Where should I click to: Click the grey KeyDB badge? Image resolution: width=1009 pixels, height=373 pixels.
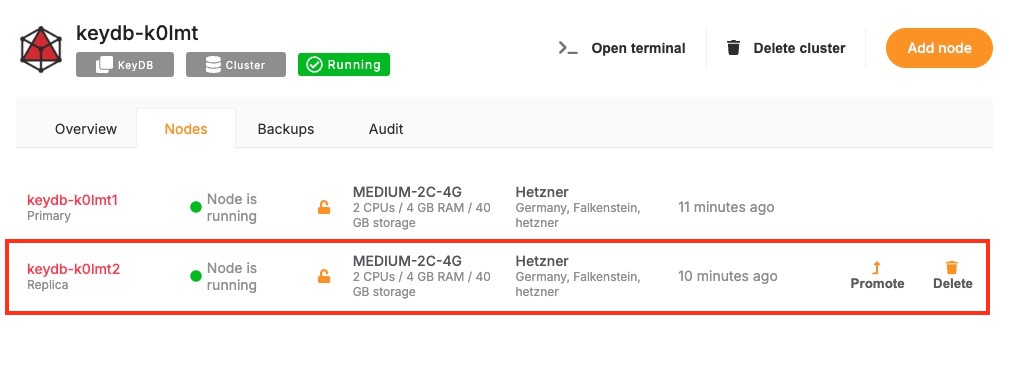125,64
